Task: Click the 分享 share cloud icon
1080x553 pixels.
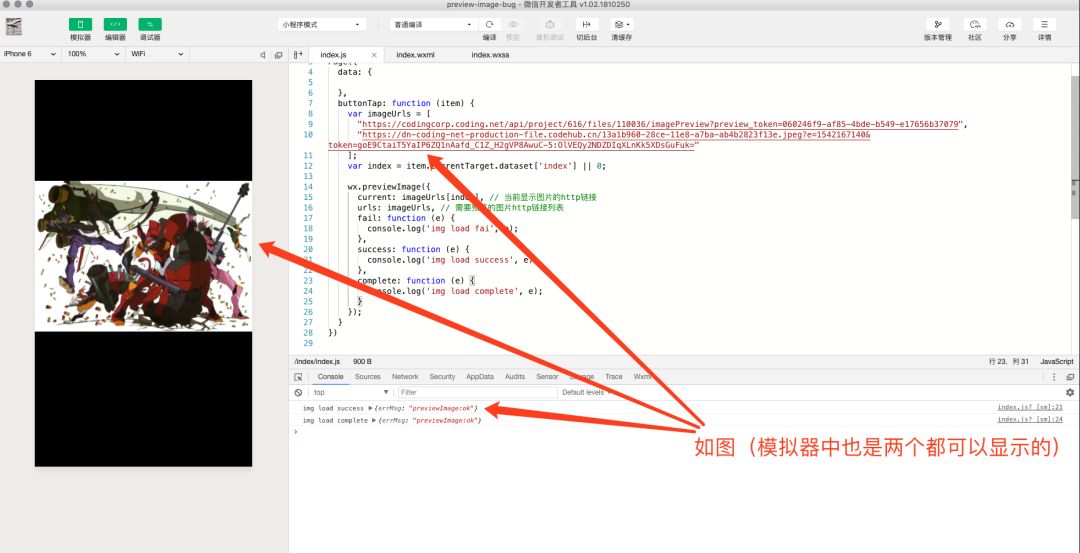Action: (1010, 24)
